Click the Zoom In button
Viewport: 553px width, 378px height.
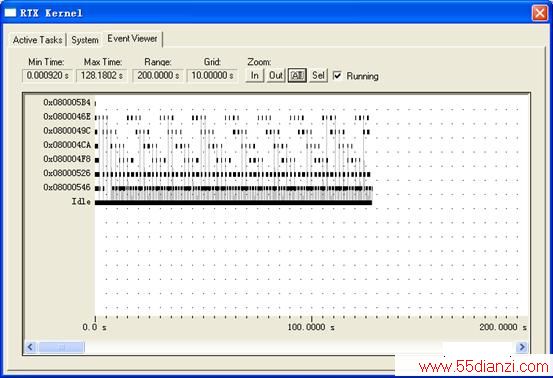255,75
